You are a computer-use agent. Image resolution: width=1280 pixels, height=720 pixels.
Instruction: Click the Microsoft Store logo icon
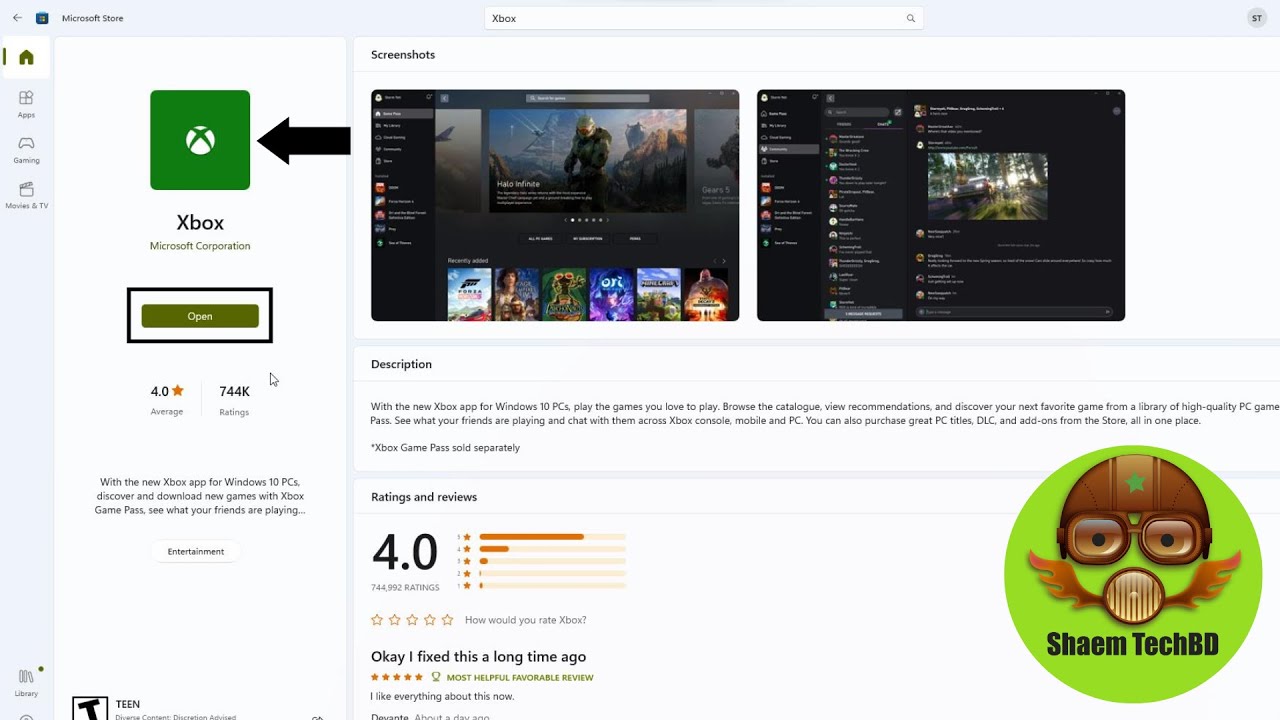[x=42, y=18]
